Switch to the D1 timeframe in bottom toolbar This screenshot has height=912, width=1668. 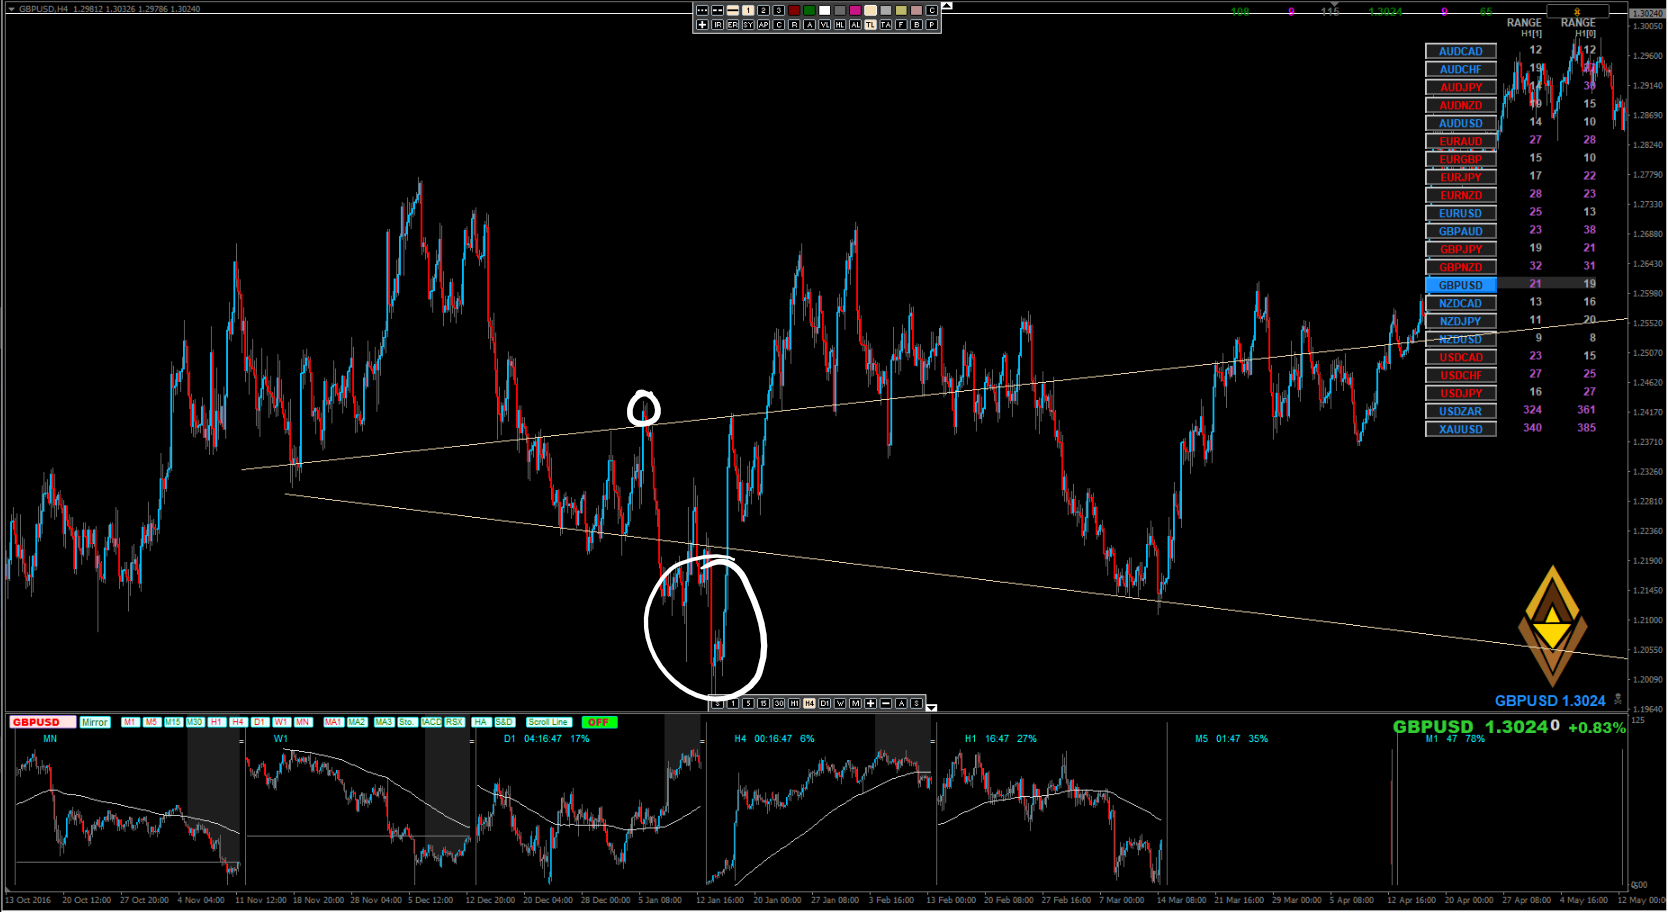[x=825, y=704]
